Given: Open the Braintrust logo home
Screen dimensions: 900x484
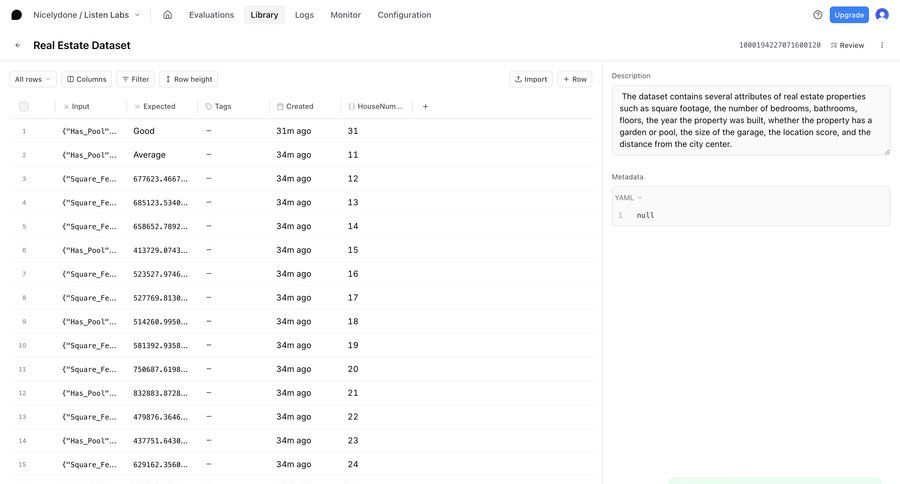Looking at the screenshot, I should point(17,15).
